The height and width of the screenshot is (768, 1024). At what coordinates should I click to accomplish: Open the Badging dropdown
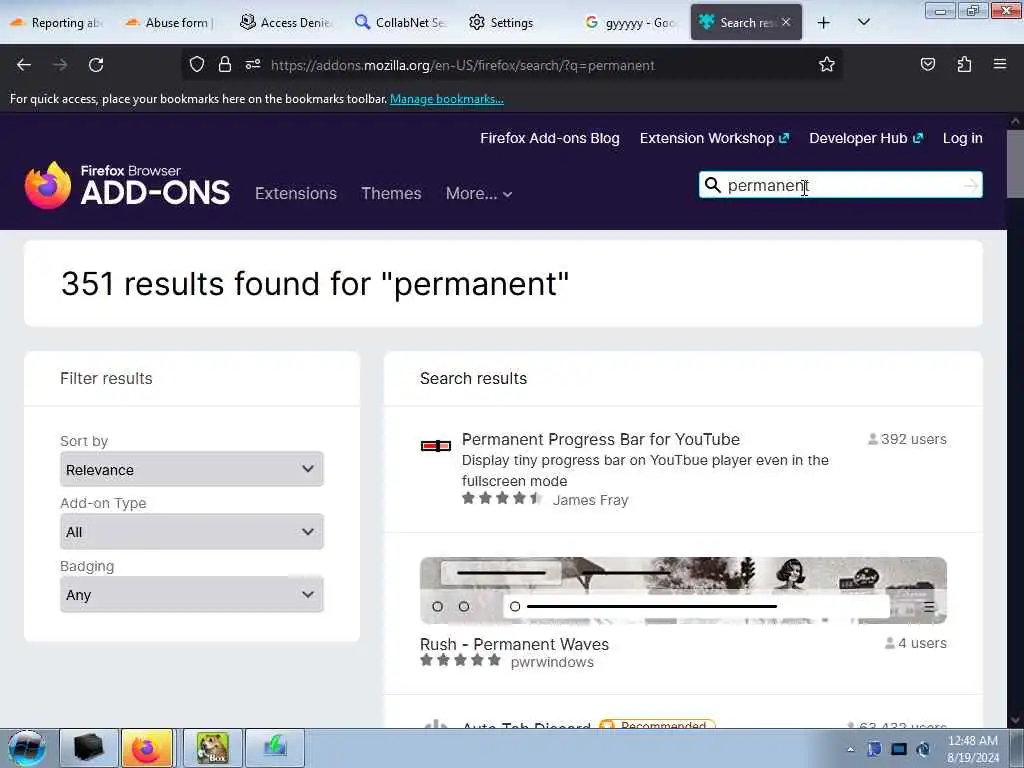(x=191, y=594)
